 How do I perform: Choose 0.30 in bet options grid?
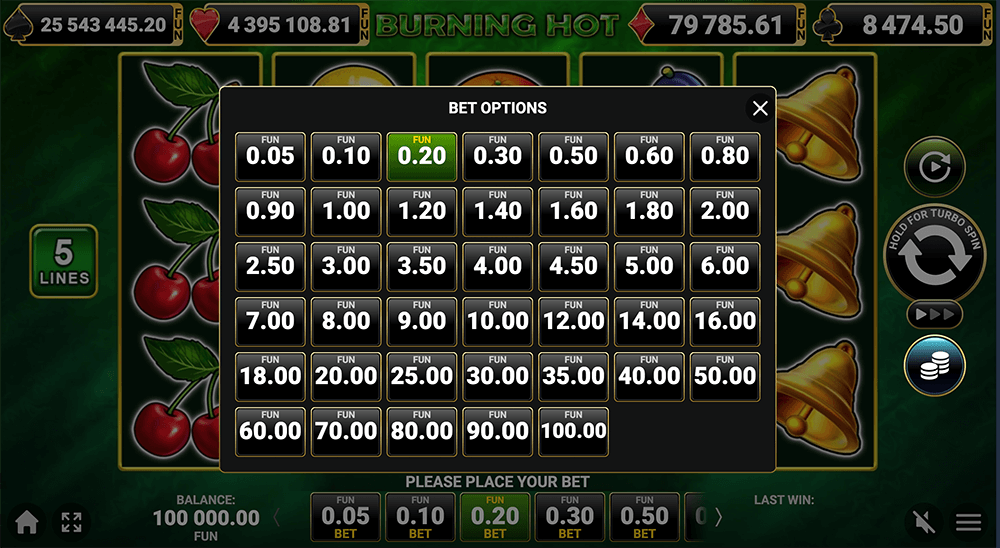tap(497, 157)
